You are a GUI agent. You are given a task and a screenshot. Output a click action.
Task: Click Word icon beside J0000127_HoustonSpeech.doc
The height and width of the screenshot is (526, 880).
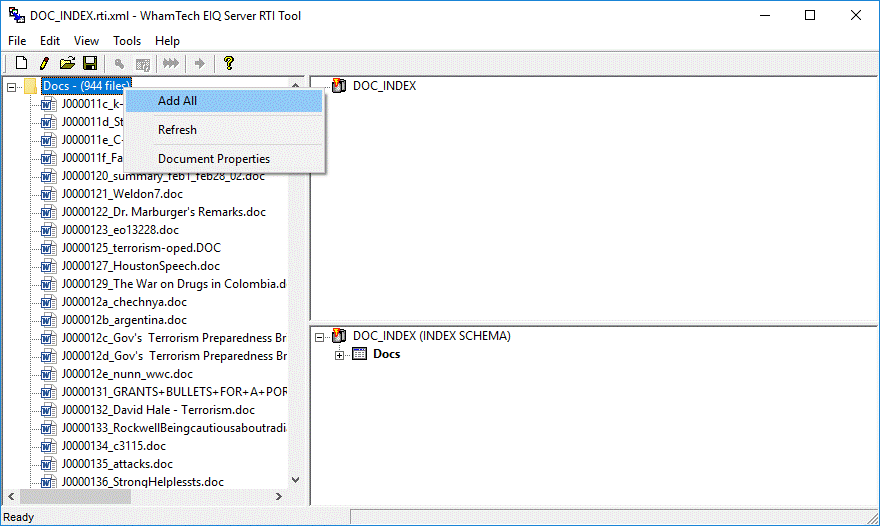click(49, 266)
